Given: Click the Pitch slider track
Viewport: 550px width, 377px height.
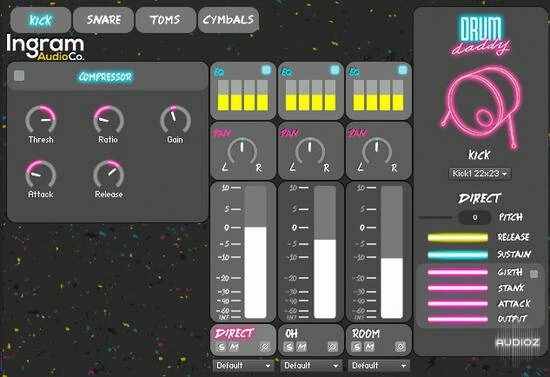Looking at the screenshot, I should [436, 217].
